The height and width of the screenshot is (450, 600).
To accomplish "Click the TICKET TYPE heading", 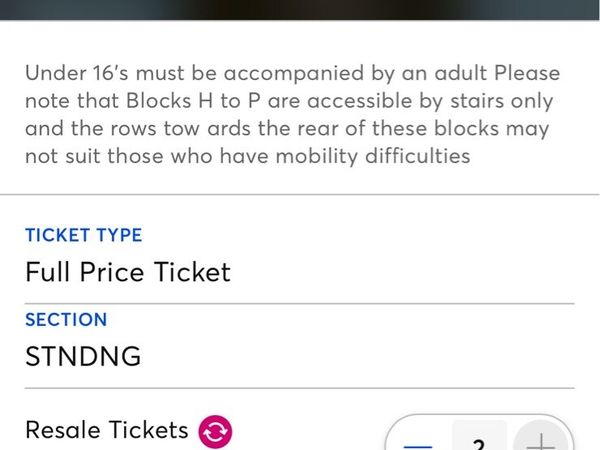I will tap(84, 235).
